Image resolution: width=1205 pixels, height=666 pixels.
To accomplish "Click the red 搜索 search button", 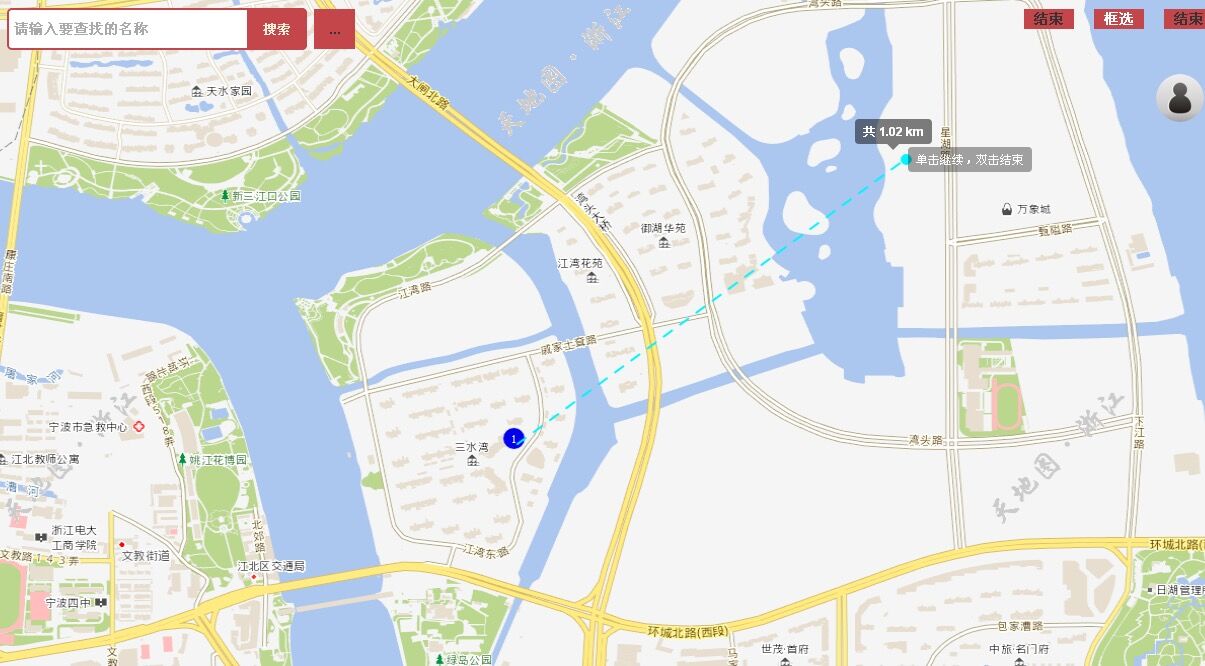I will [277, 29].
